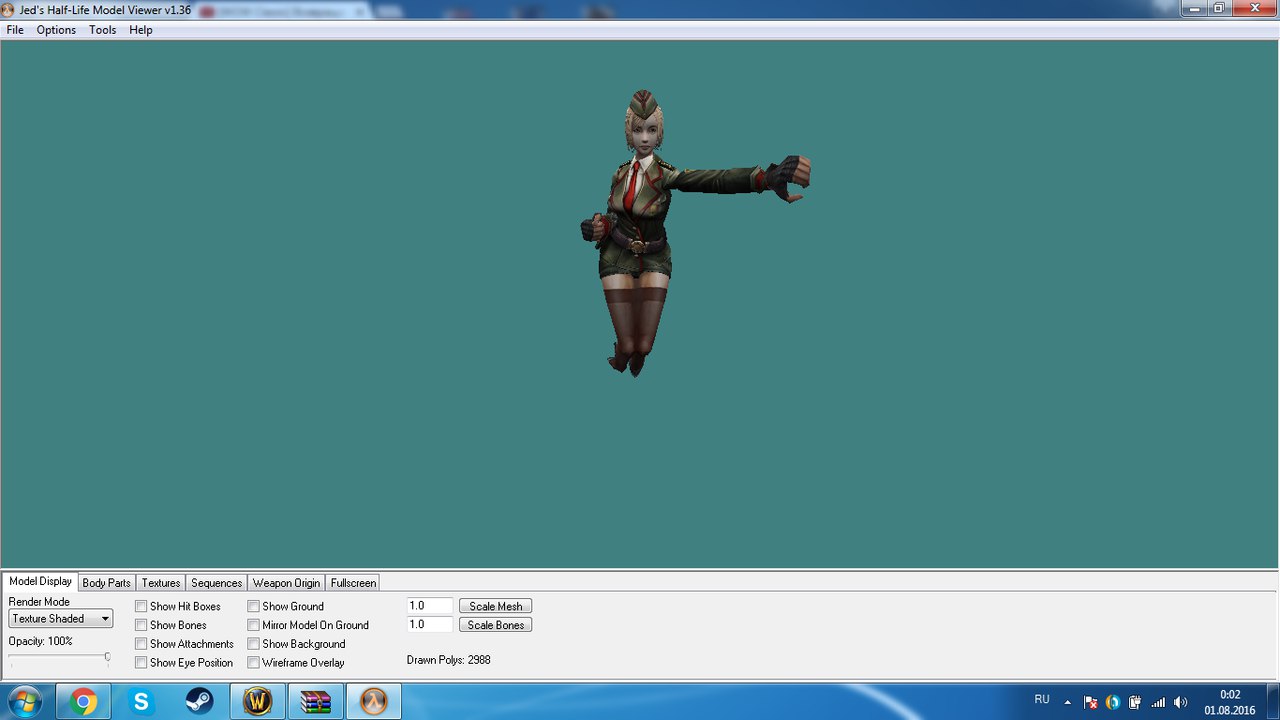Click the Drawn Polys: 2988 text
Image resolution: width=1280 pixels, height=720 pixels.
click(448, 660)
